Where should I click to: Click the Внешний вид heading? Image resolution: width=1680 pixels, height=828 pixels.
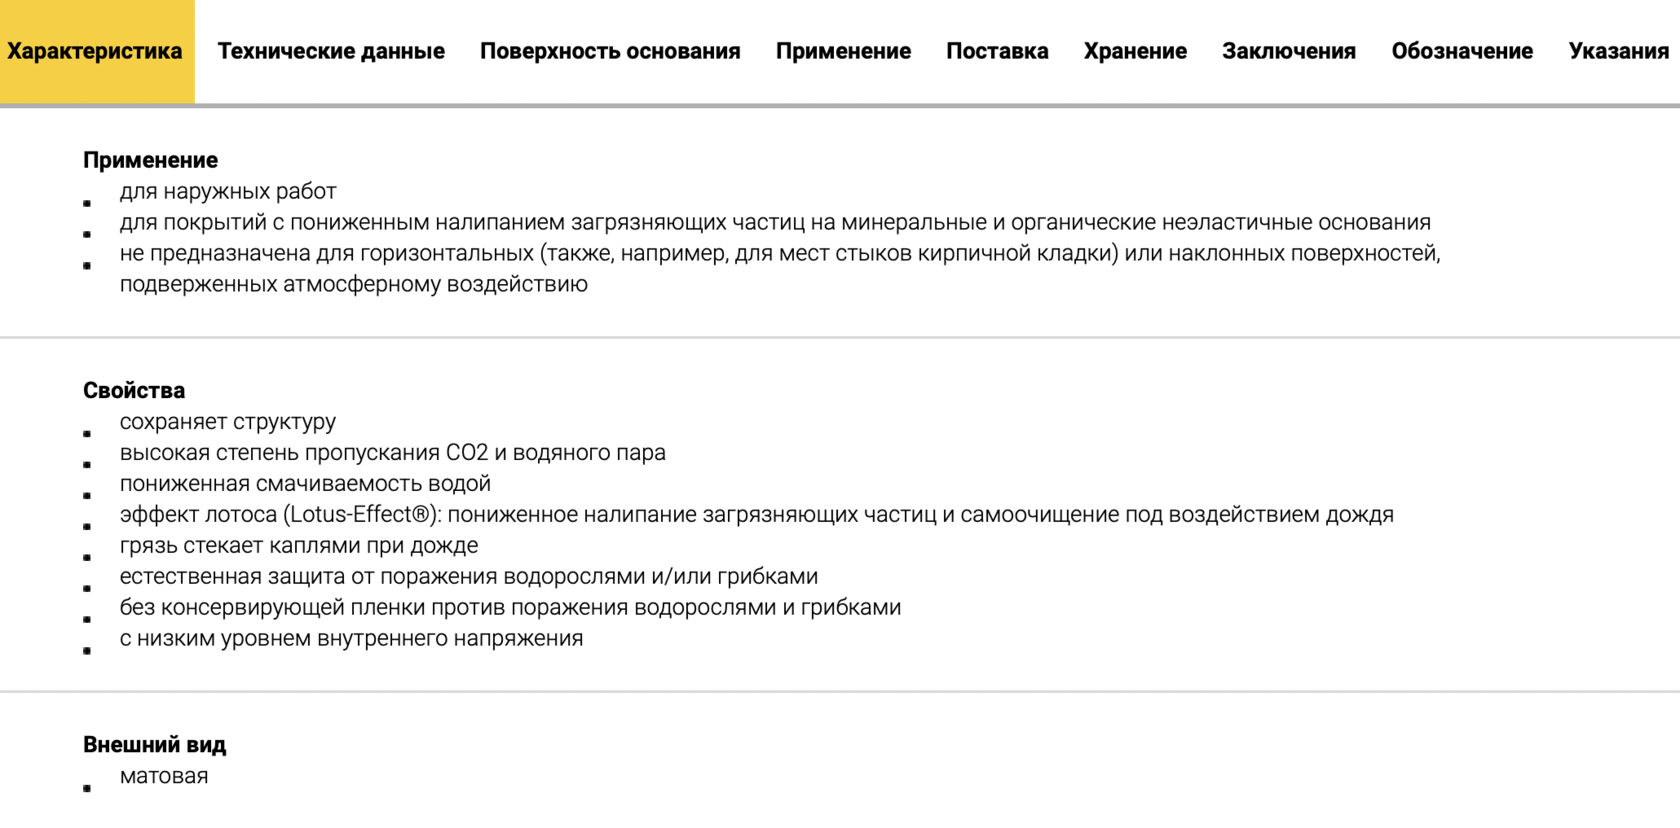pyautogui.click(x=154, y=744)
